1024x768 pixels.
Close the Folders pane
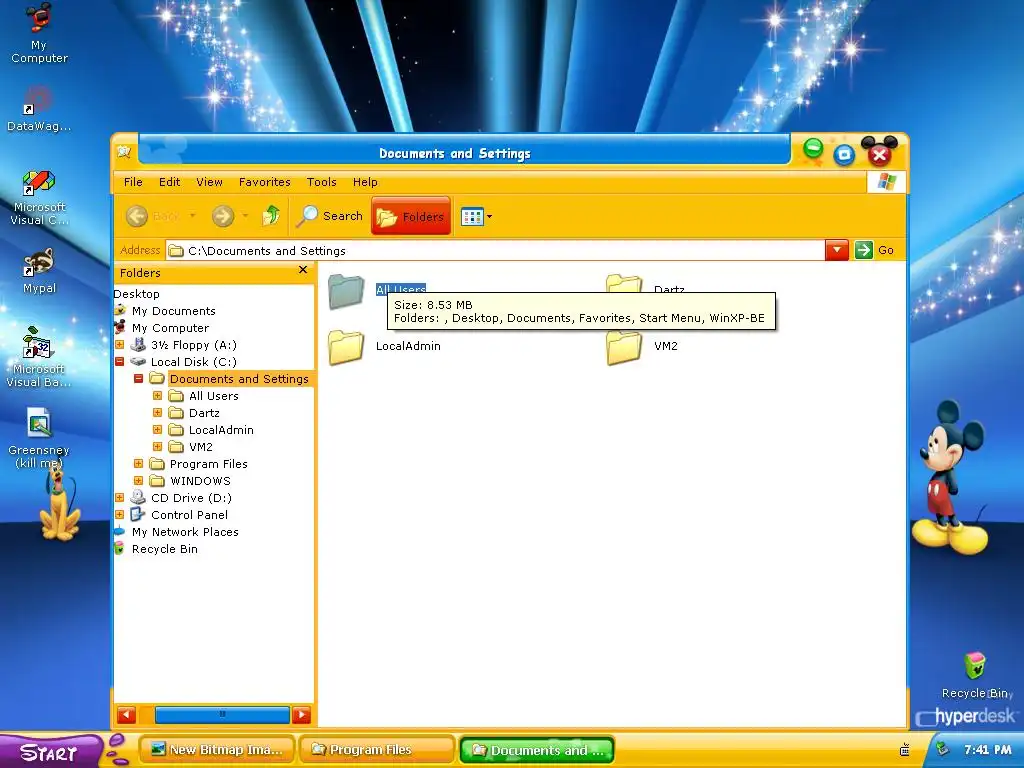click(x=303, y=270)
